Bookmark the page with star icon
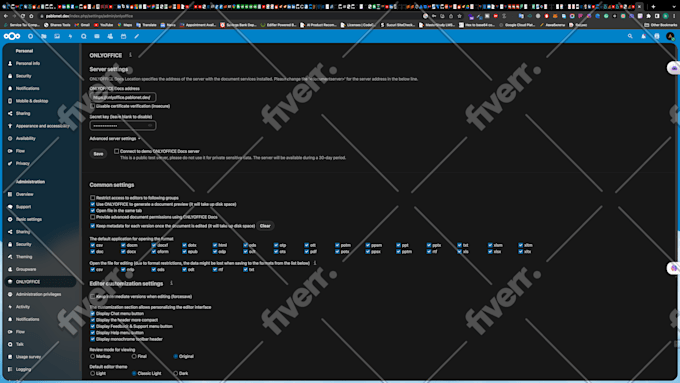The image size is (680, 383). pos(460,16)
